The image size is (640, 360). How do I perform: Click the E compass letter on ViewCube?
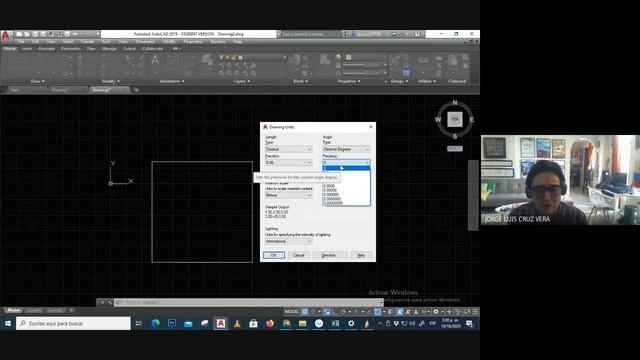click(x=471, y=120)
